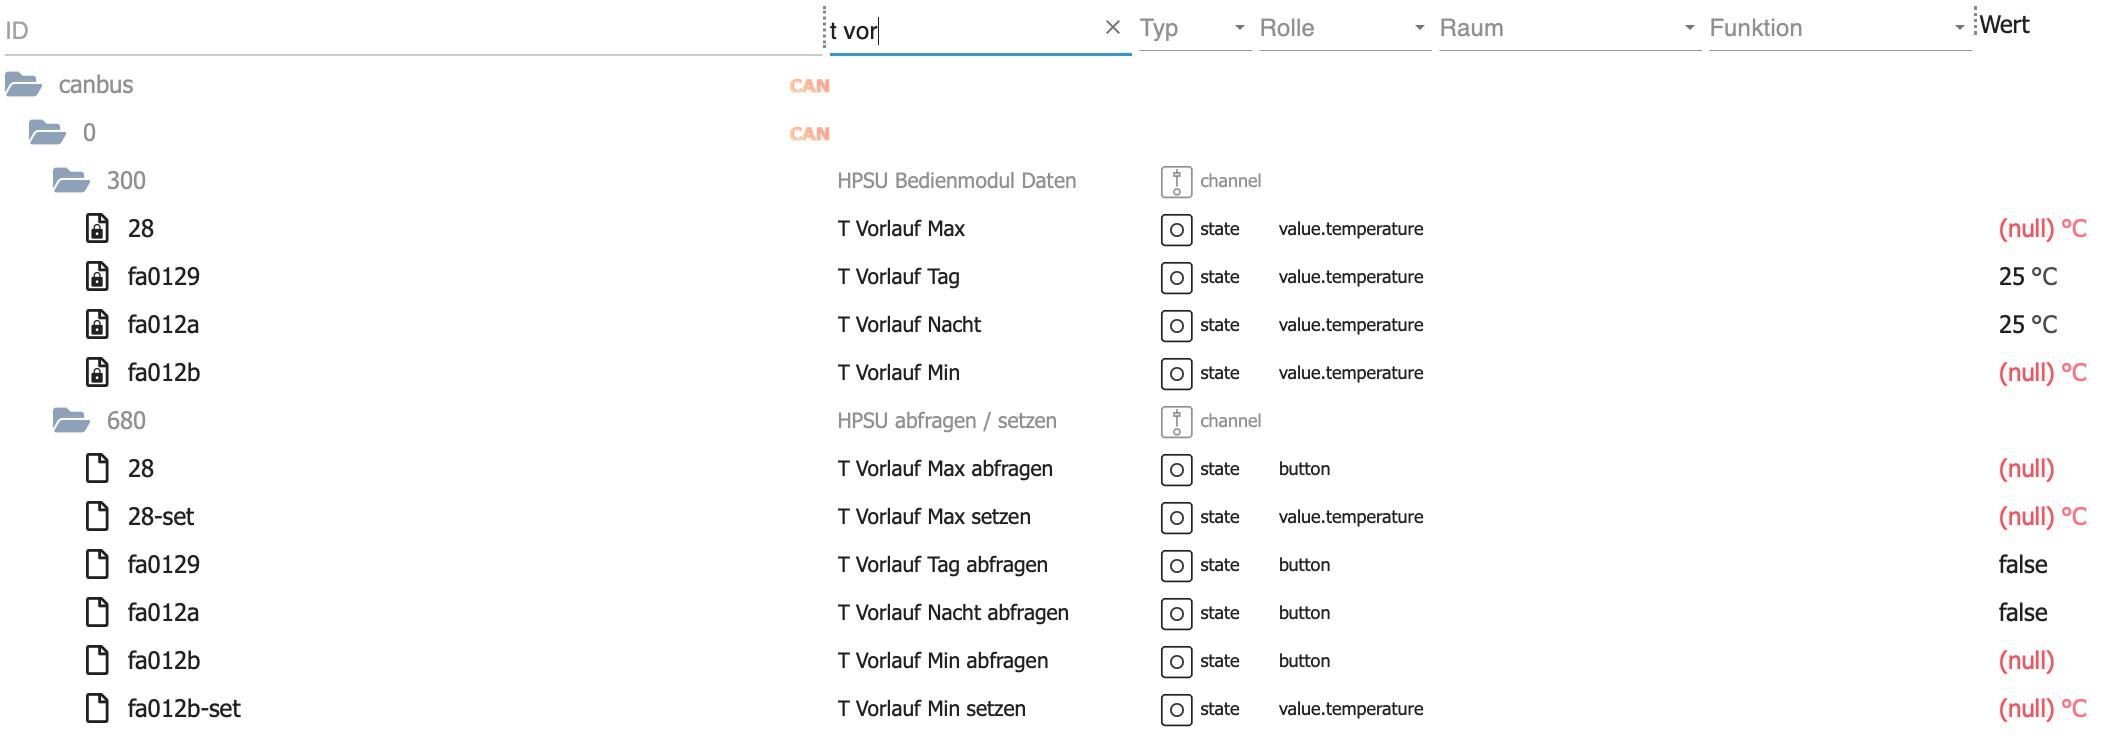
Task: Open the Raum filter dropdown
Action: click(1568, 28)
